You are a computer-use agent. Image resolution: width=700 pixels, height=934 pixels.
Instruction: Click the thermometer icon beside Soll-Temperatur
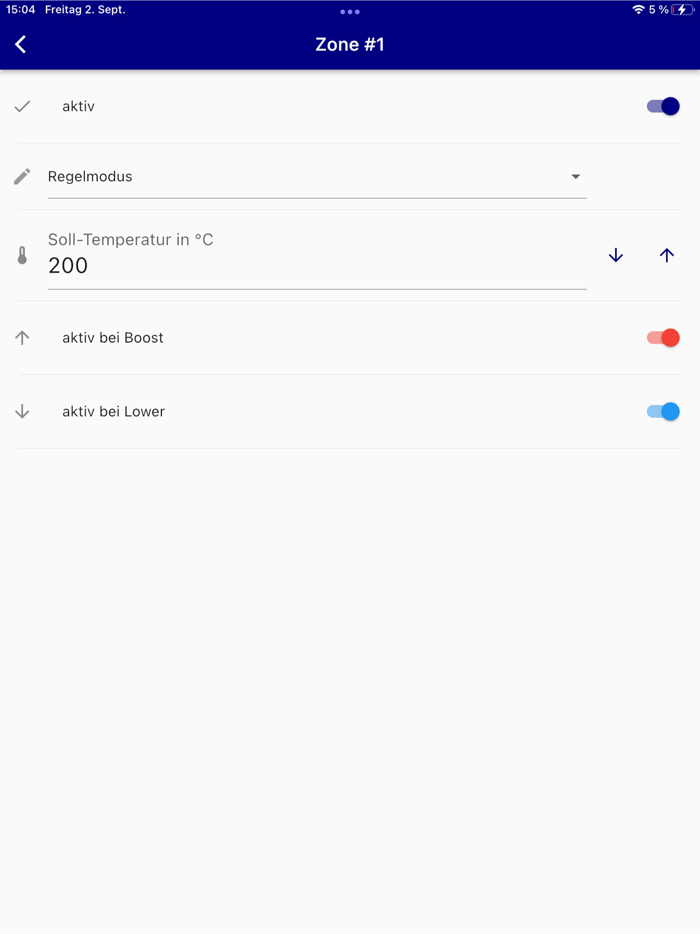pos(22,256)
